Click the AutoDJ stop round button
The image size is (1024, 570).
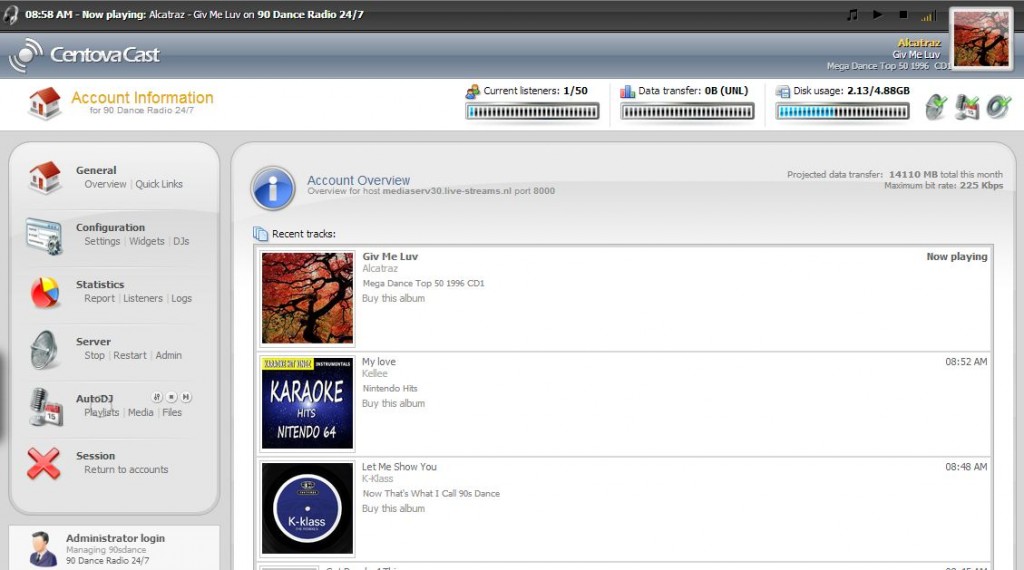(x=171, y=397)
